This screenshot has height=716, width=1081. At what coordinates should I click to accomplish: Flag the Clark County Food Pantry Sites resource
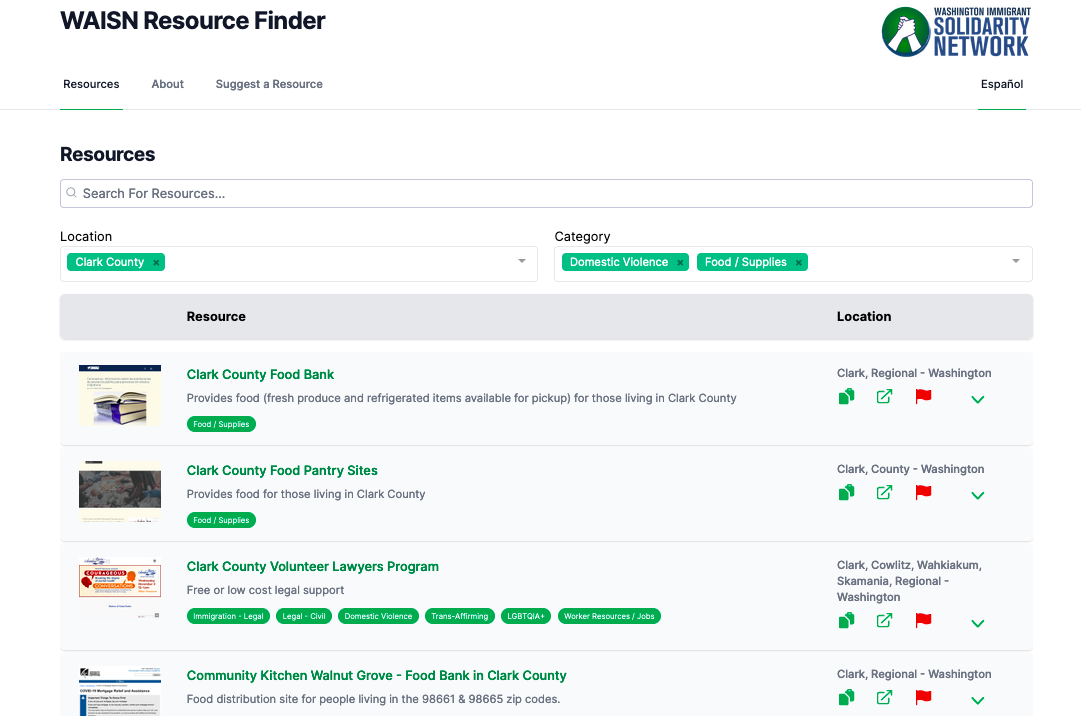click(x=923, y=492)
